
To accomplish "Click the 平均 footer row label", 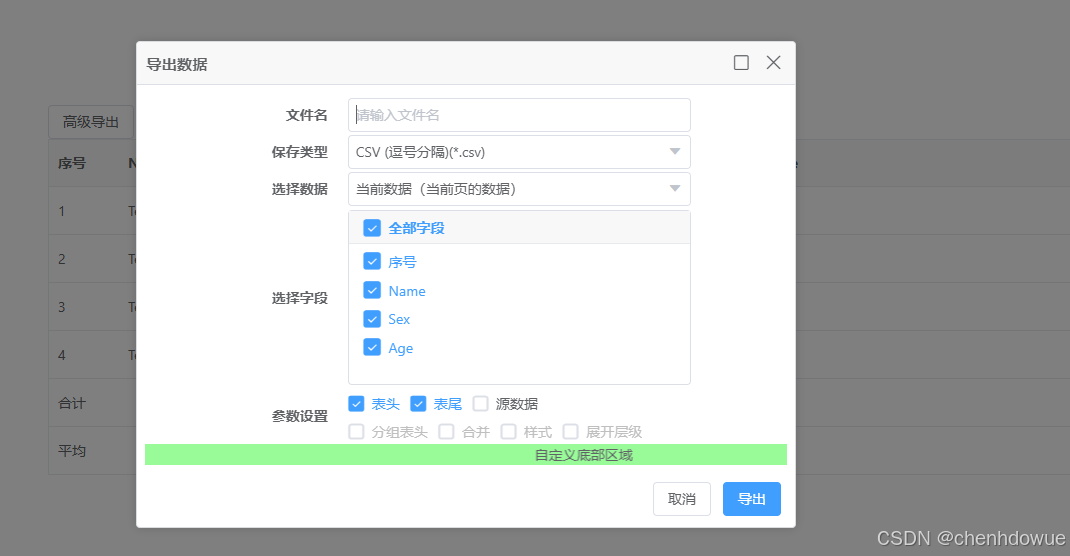I will tap(72, 451).
